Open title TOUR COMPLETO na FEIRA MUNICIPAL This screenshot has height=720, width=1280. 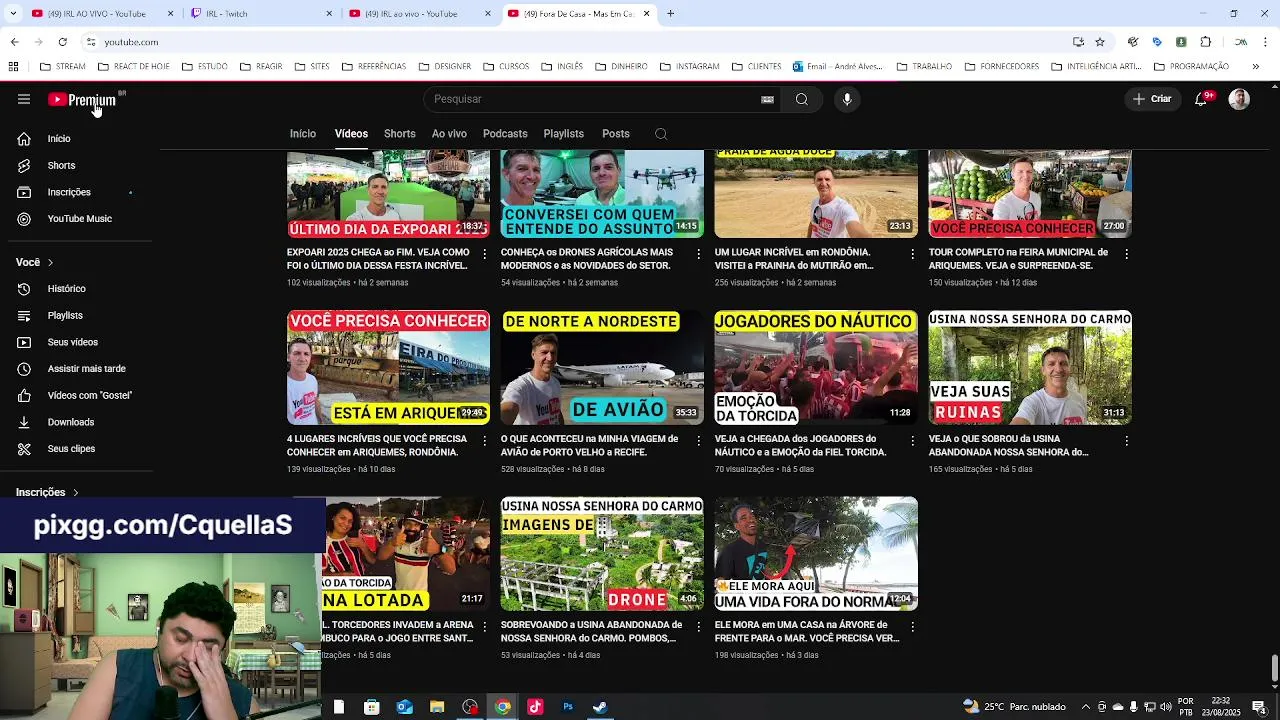click(x=1018, y=259)
